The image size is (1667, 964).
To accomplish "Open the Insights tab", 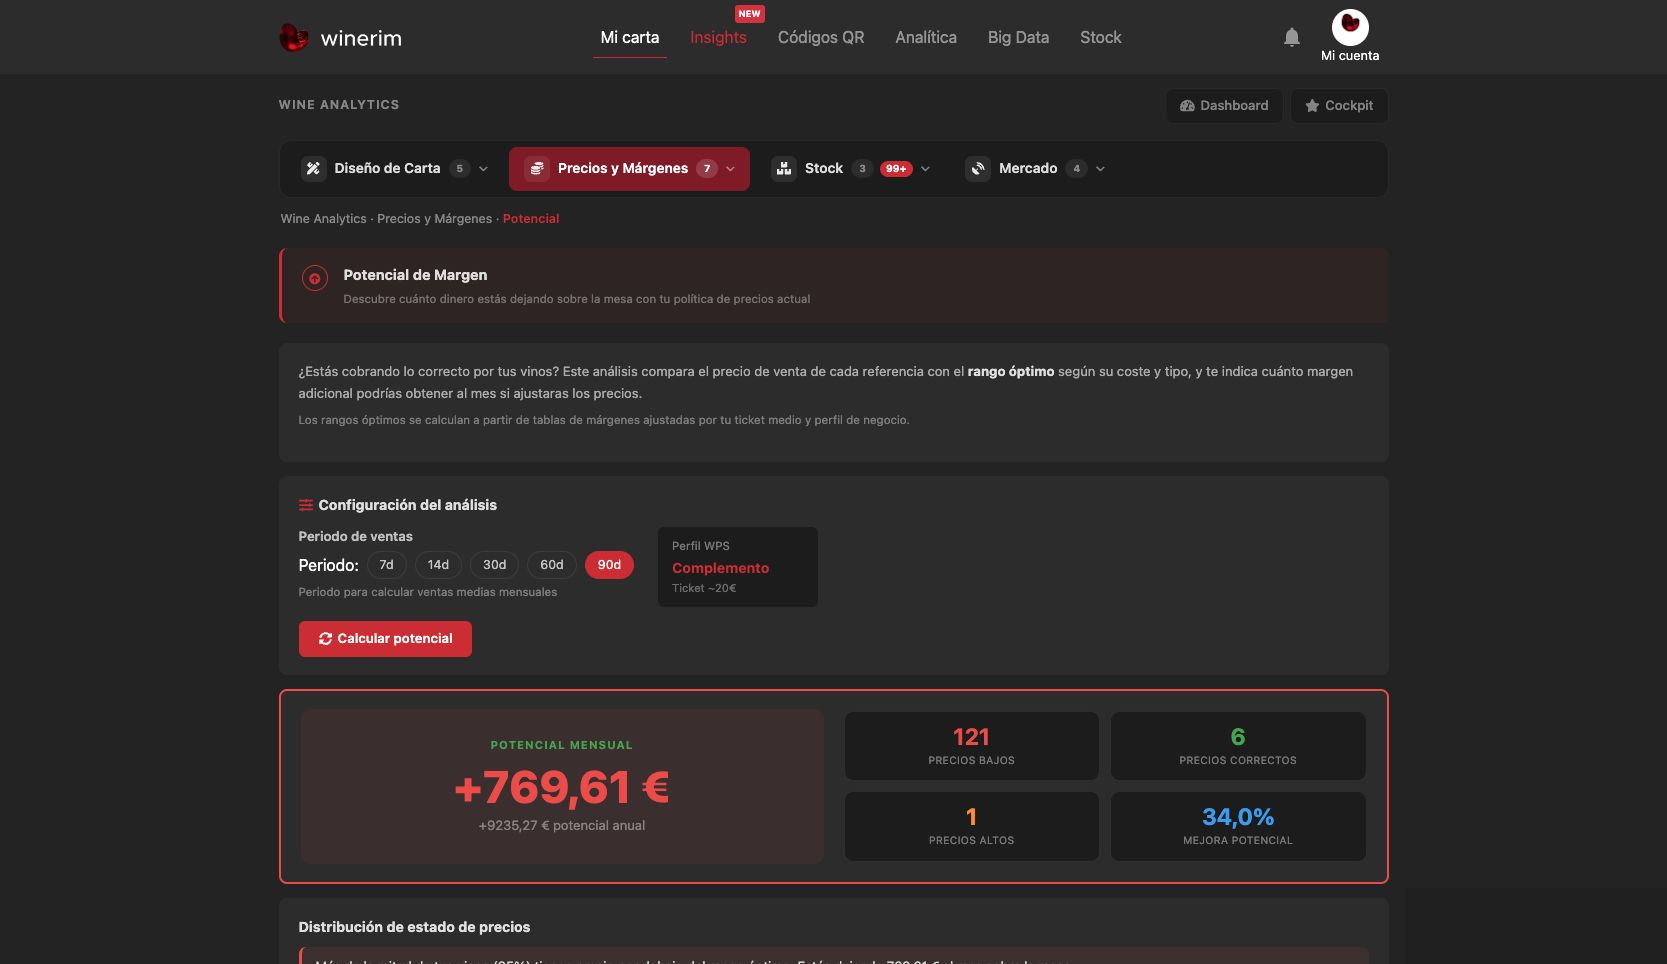I will click(x=718, y=37).
